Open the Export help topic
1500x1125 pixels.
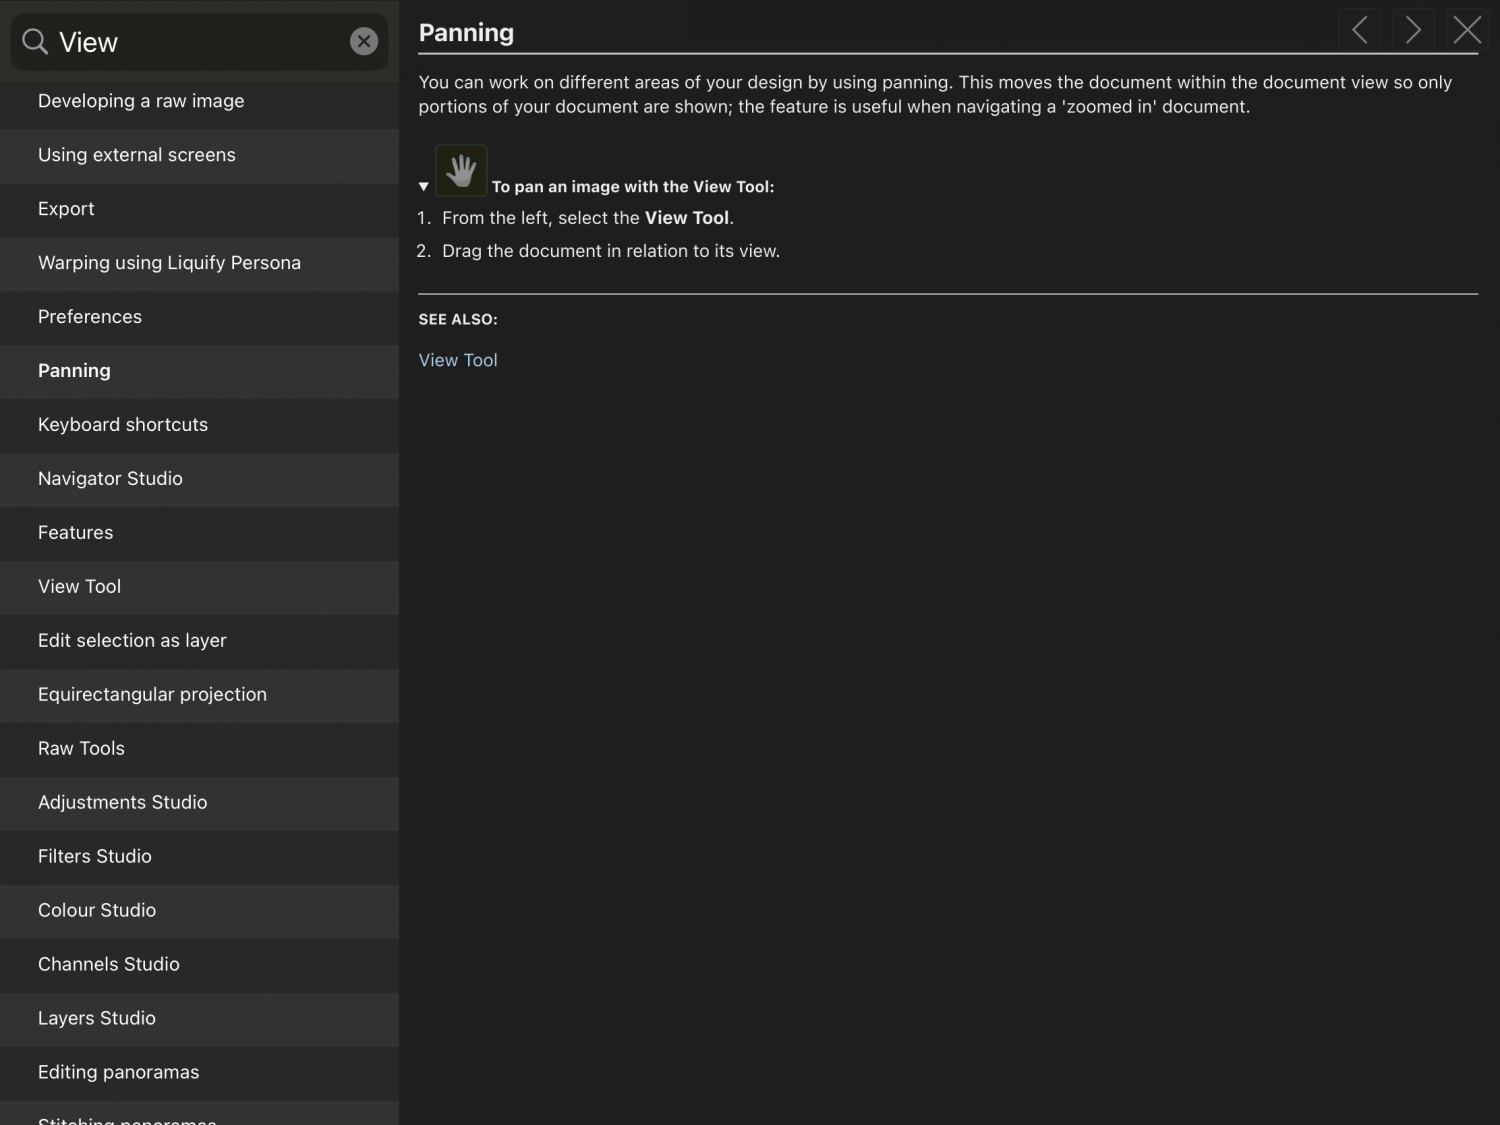pyautogui.click(x=66, y=209)
